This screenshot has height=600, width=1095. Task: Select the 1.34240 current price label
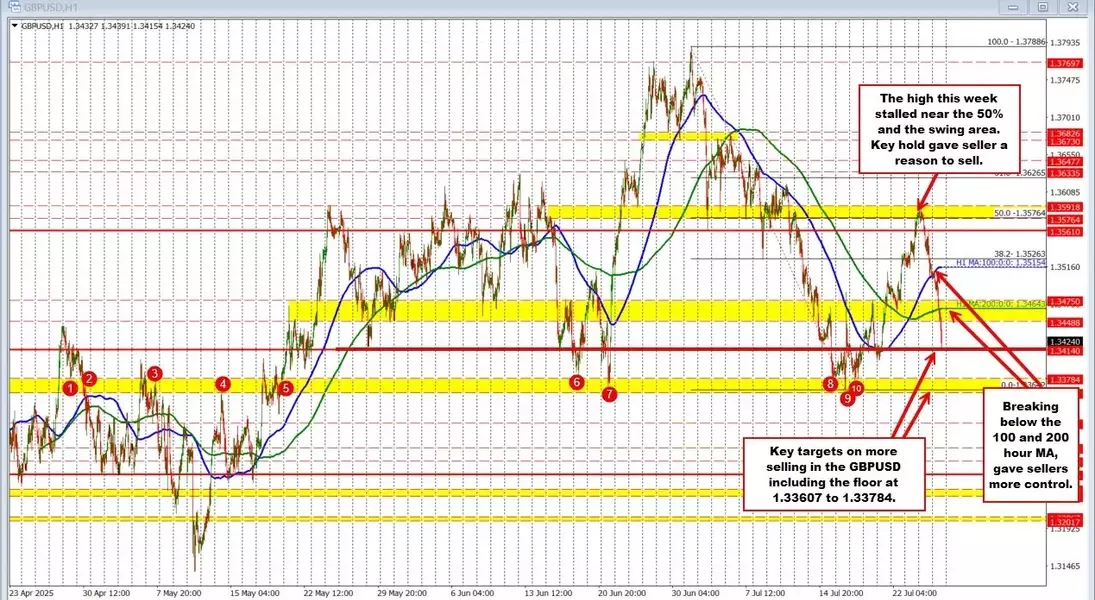coord(1062,341)
